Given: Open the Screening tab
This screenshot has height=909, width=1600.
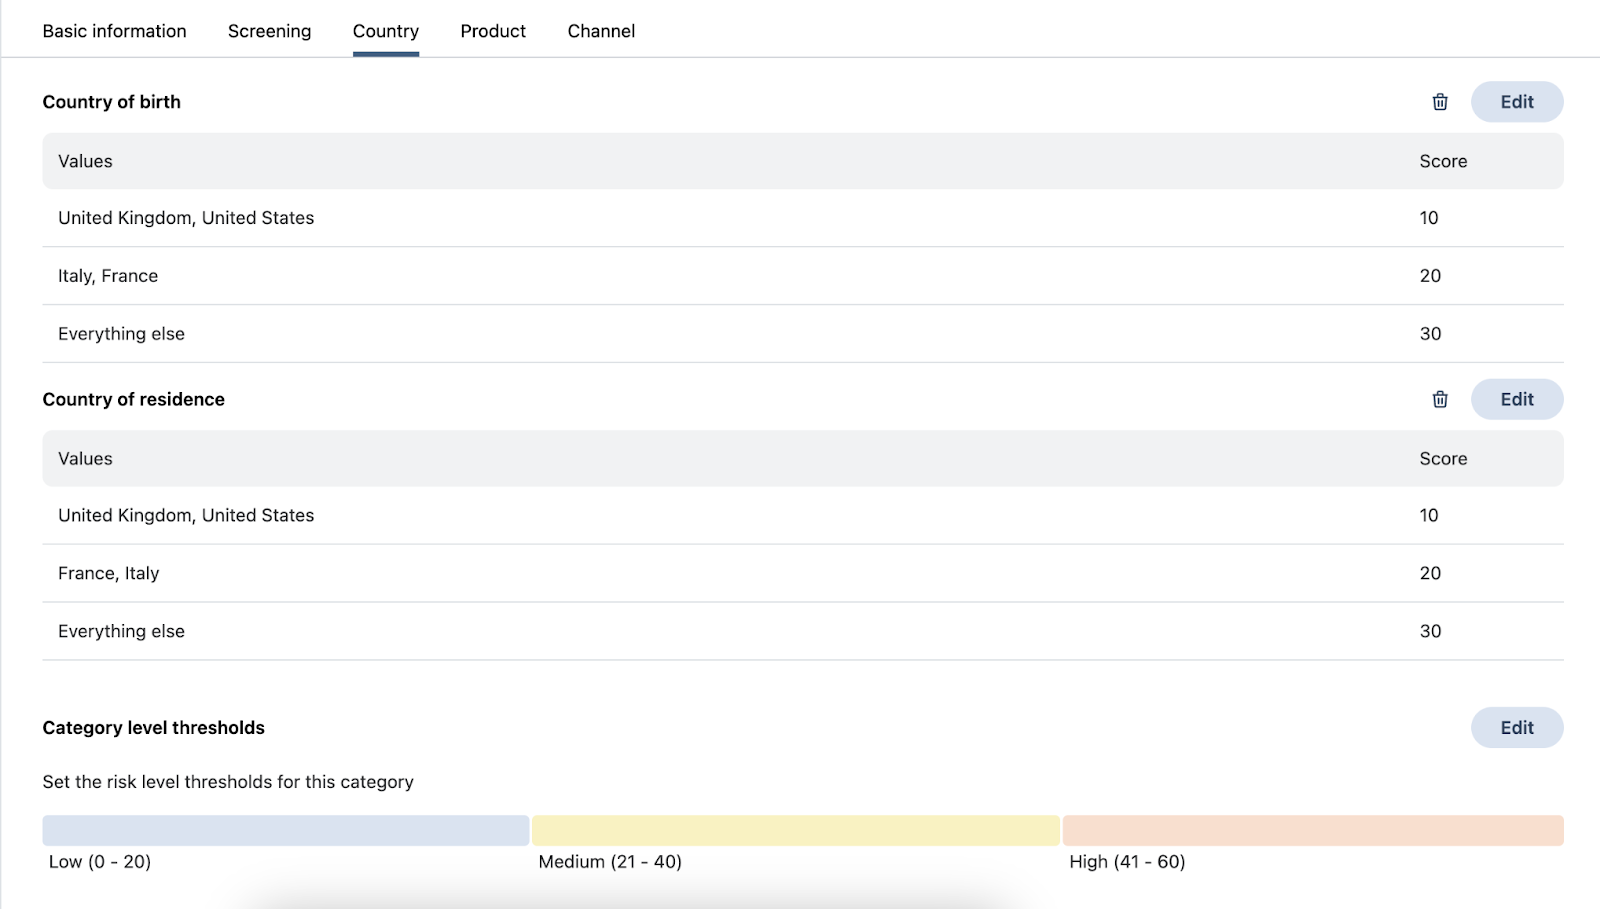Looking at the screenshot, I should click(269, 31).
